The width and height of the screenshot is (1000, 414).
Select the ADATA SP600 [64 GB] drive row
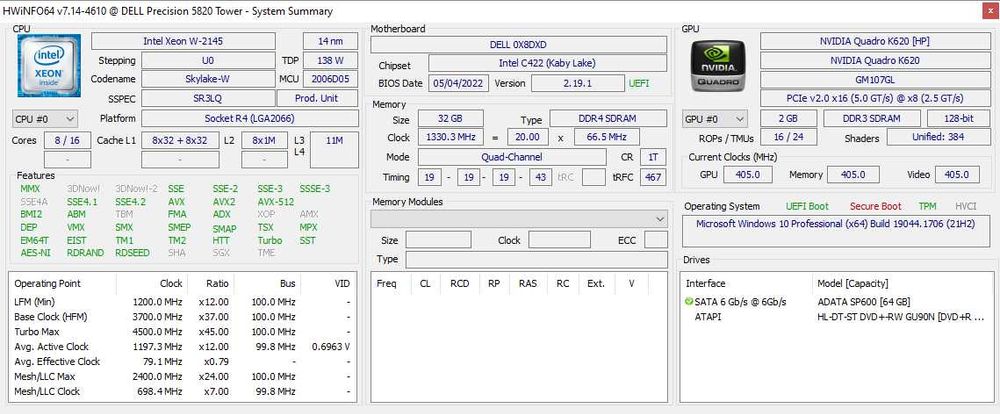pyautogui.click(x=837, y=302)
